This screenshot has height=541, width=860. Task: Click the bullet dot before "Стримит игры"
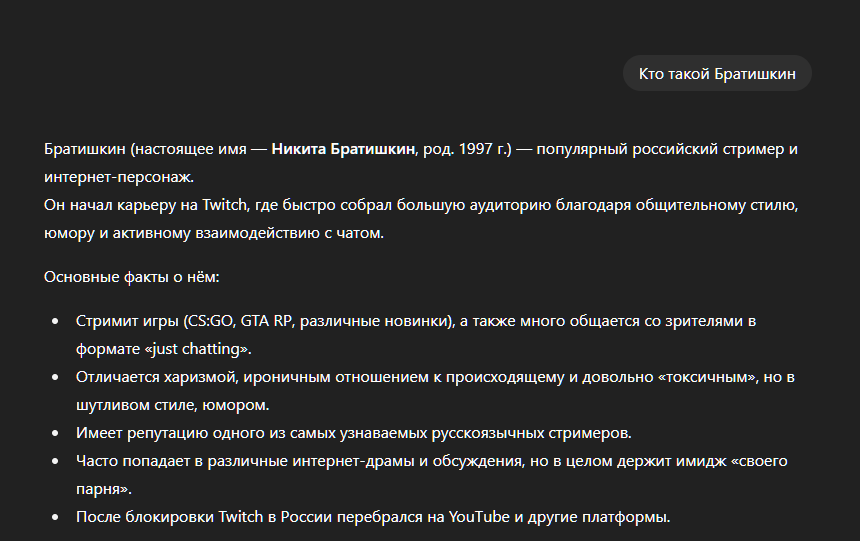[54, 322]
